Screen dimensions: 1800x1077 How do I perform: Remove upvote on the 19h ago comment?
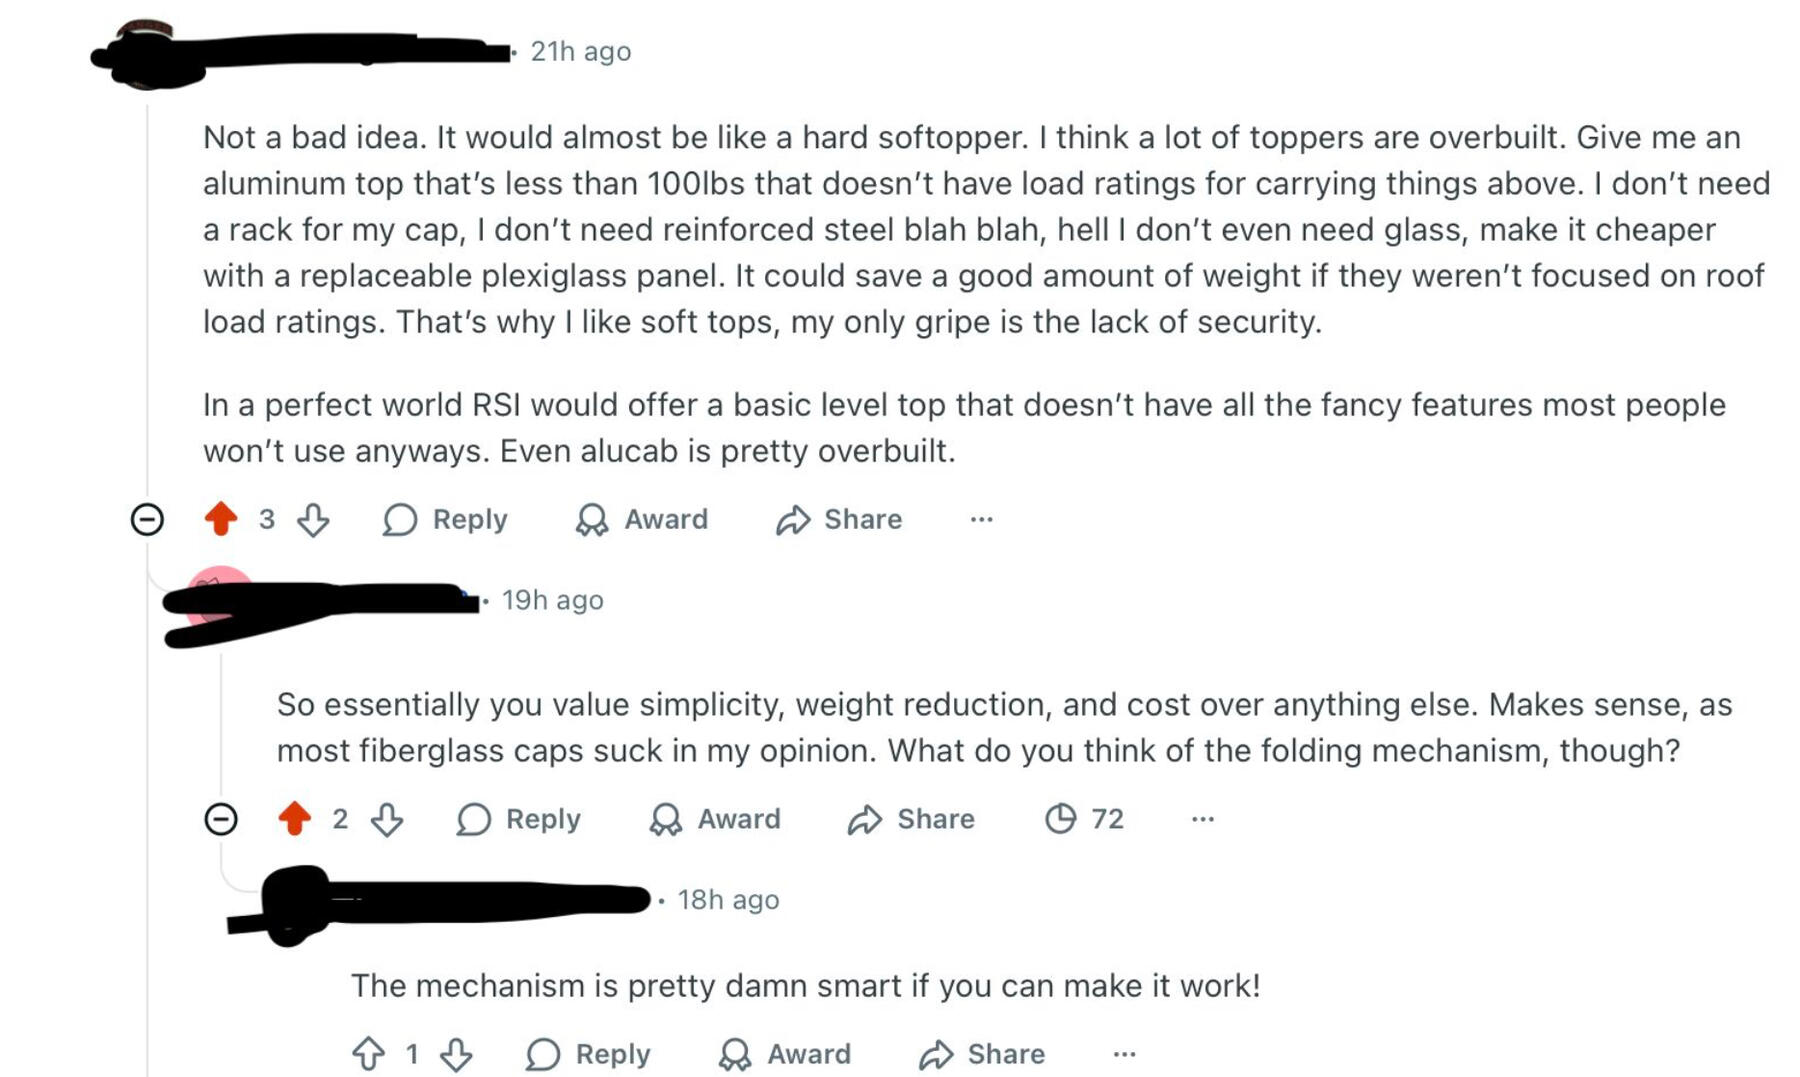(294, 819)
